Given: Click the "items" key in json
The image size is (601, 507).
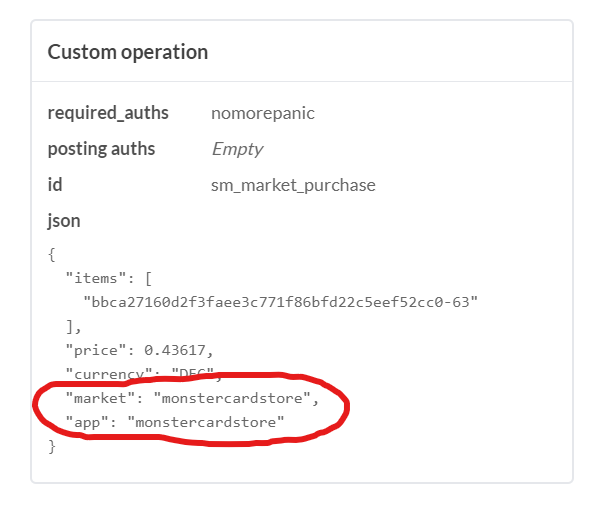Looking at the screenshot, I should pos(95,278).
